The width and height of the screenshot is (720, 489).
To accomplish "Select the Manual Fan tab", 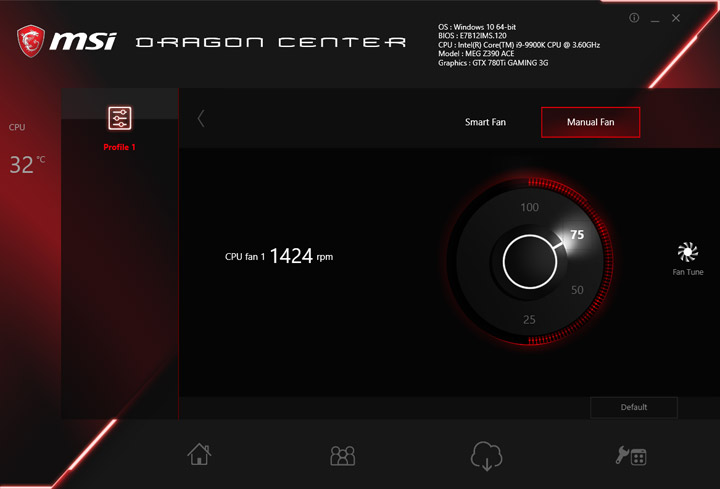I will pyautogui.click(x=591, y=122).
